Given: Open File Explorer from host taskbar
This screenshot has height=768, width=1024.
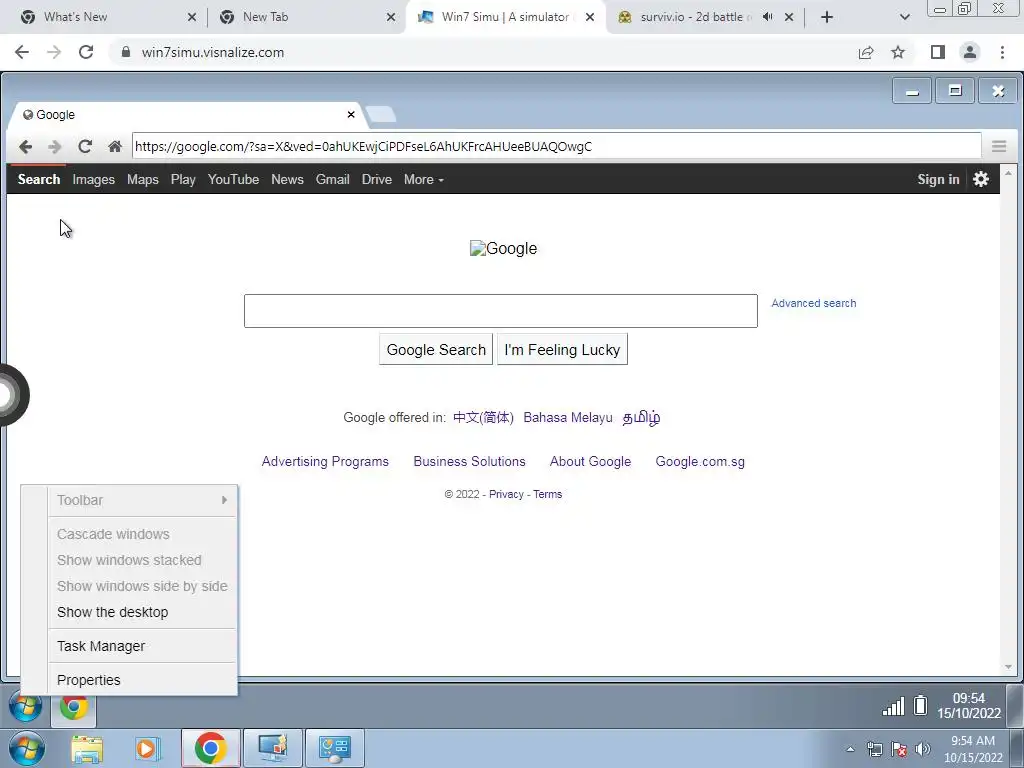Looking at the screenshot, I should click(87, 749).
